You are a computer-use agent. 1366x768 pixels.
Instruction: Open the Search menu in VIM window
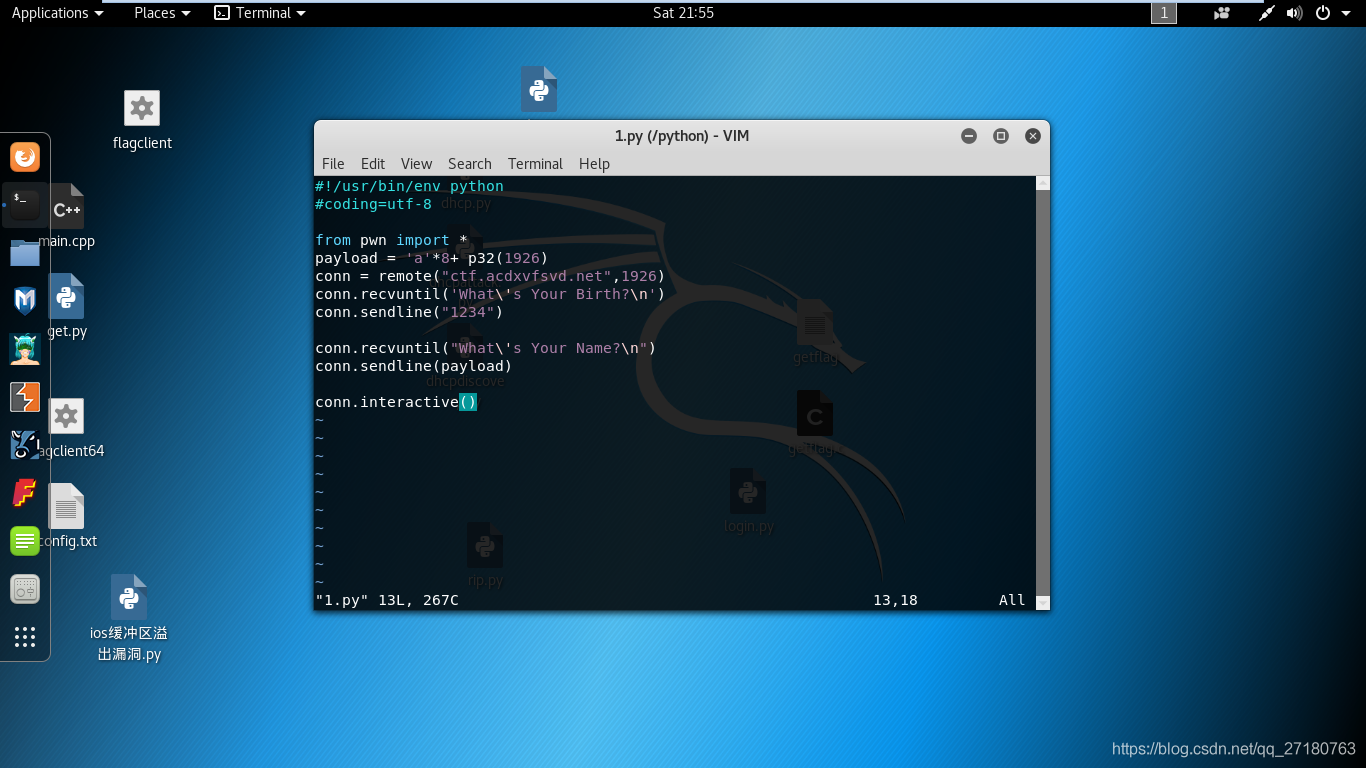(470, 164)
